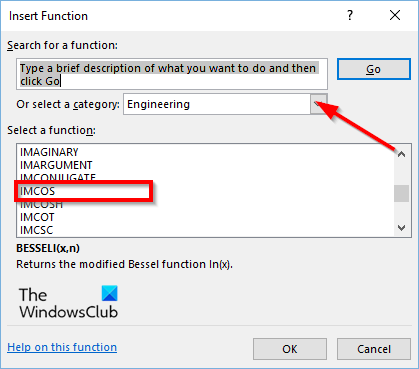
Task: Click the function list scroll down arrow
Action: click(402, 228)
